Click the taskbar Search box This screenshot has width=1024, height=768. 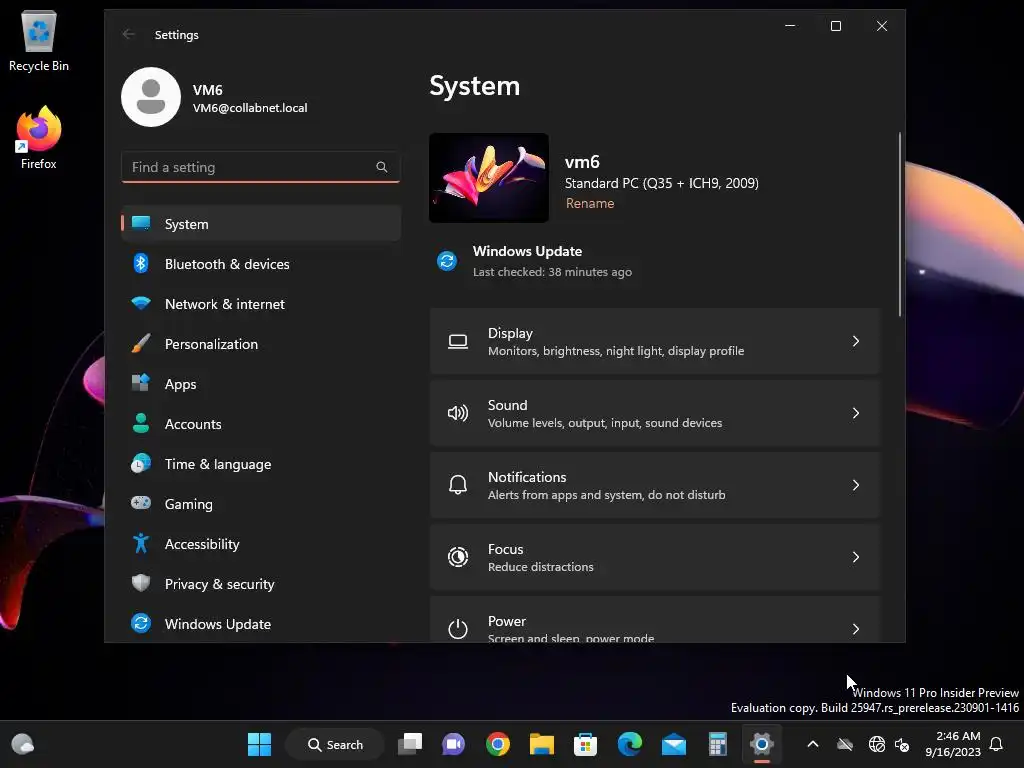335,744
